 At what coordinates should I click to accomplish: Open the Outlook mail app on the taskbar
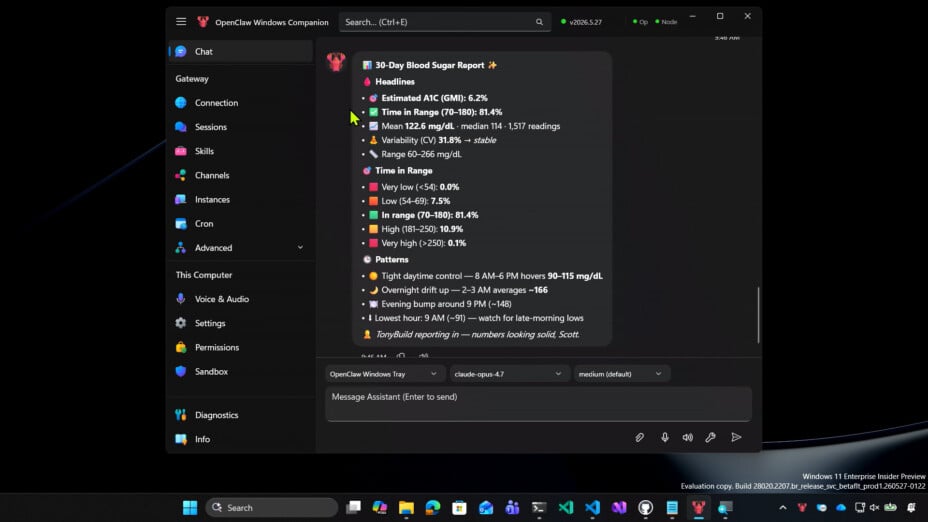click(x=486, y=508)
